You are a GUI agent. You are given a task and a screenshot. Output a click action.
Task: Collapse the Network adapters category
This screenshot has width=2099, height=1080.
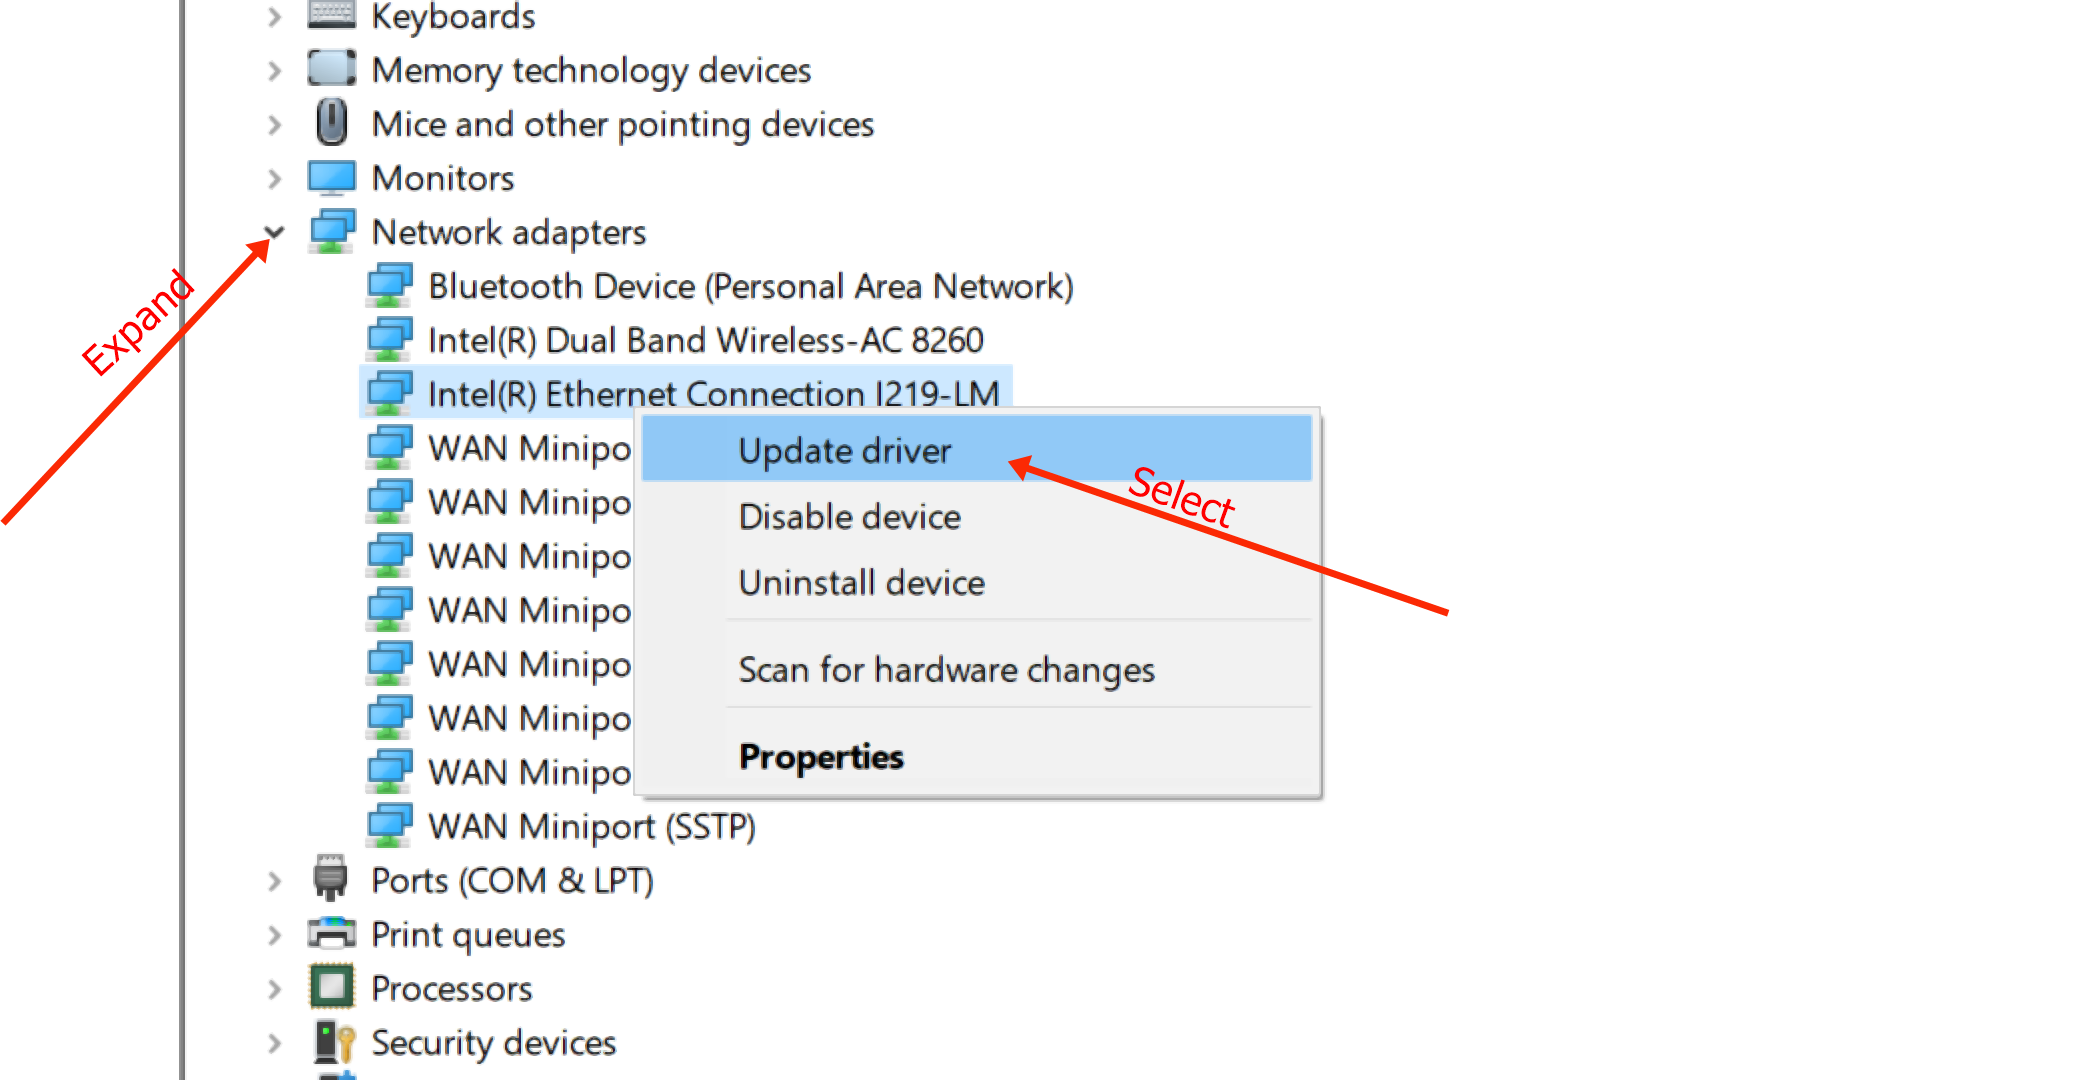tap(274, 233)
